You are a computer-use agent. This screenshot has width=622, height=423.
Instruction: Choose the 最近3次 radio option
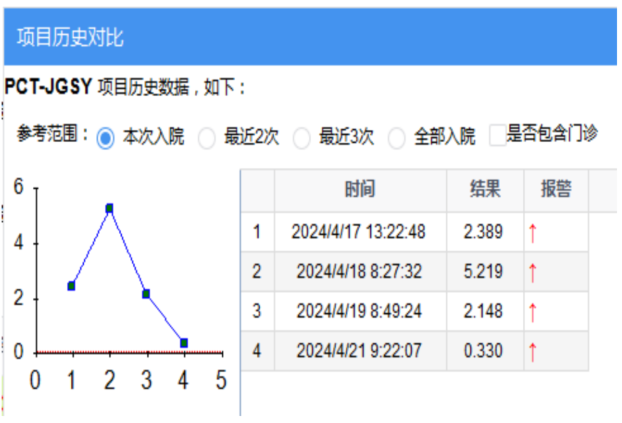(301, 139)
